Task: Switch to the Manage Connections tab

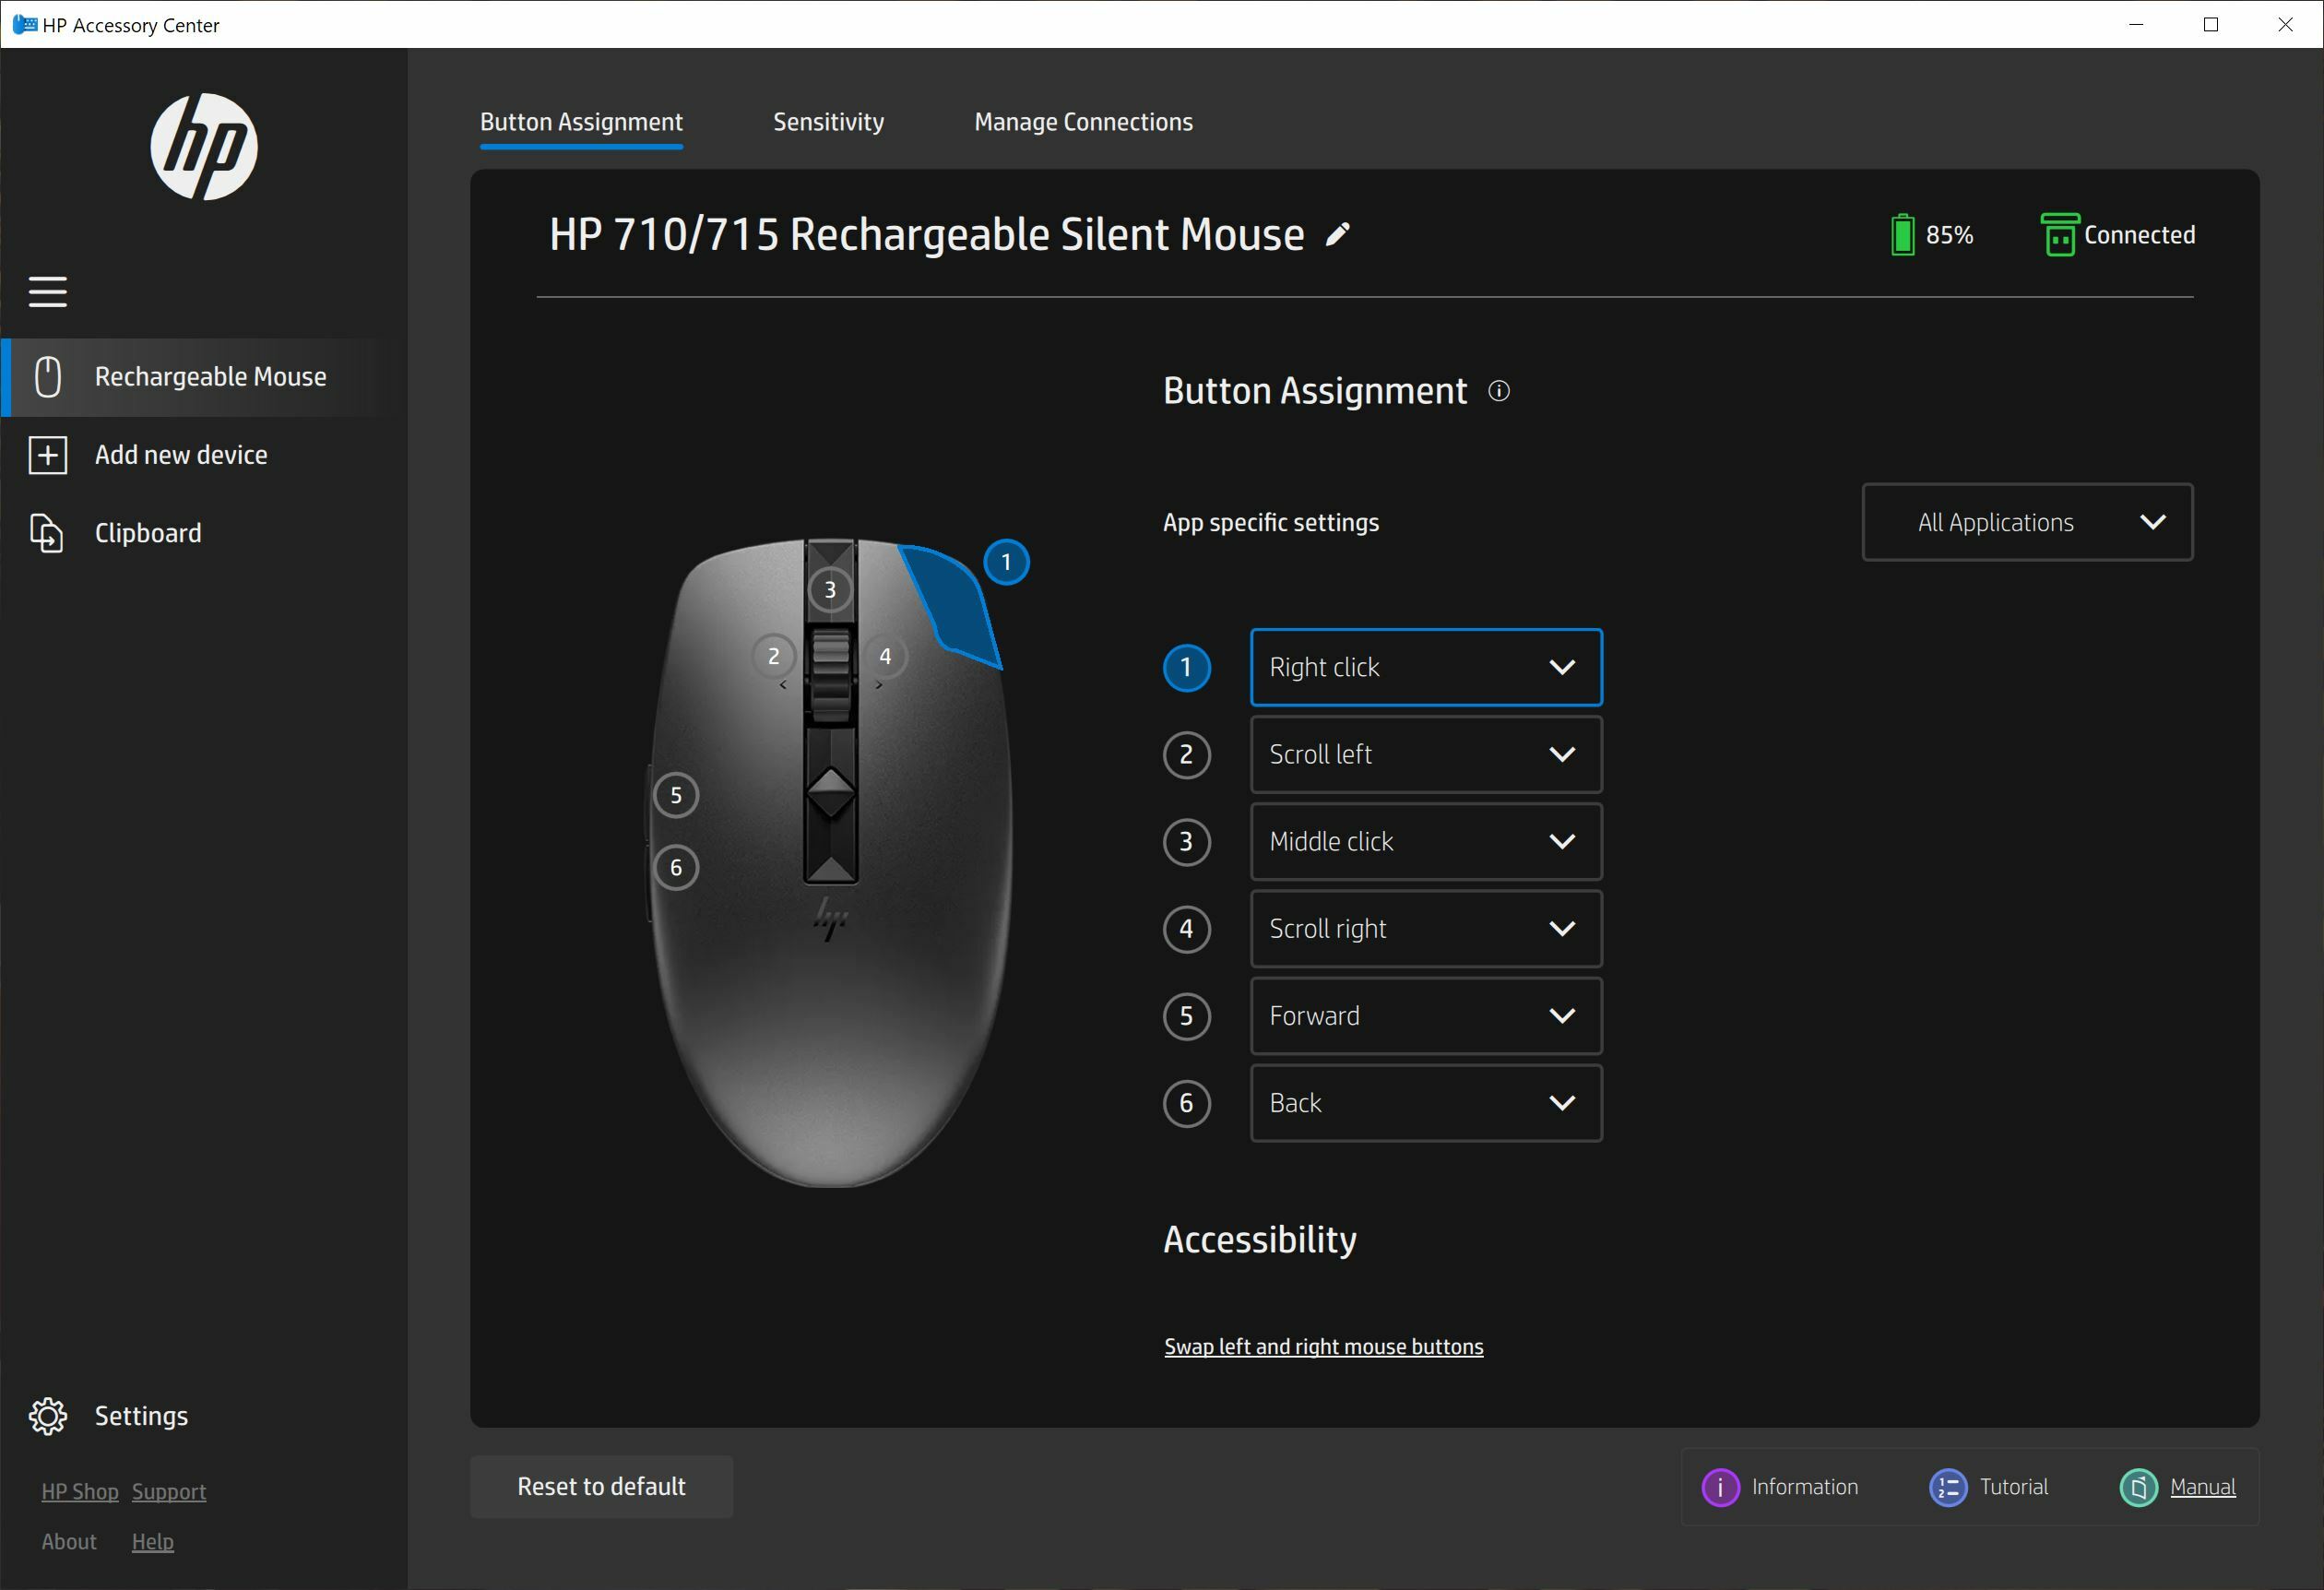Action: [1083, 122]
